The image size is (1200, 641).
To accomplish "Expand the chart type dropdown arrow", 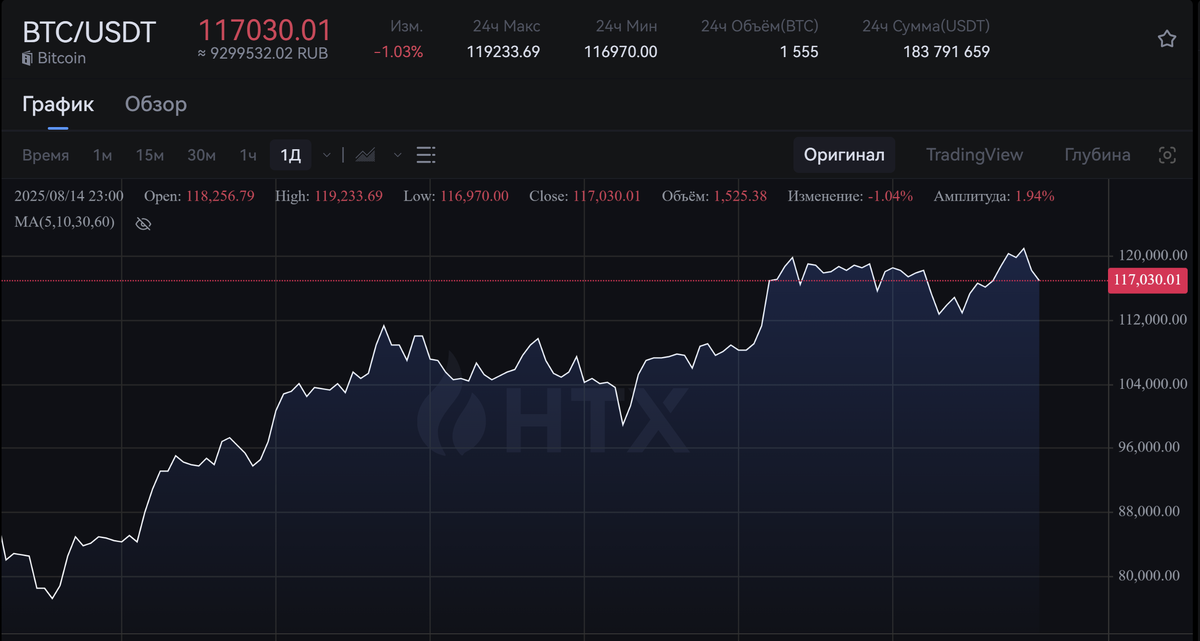I will pyautogui.click(x=398, y=155).
